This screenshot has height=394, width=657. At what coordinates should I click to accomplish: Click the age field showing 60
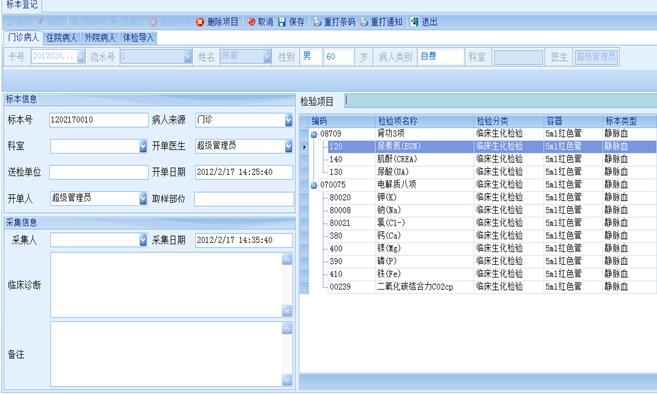(x=339, y=57)
